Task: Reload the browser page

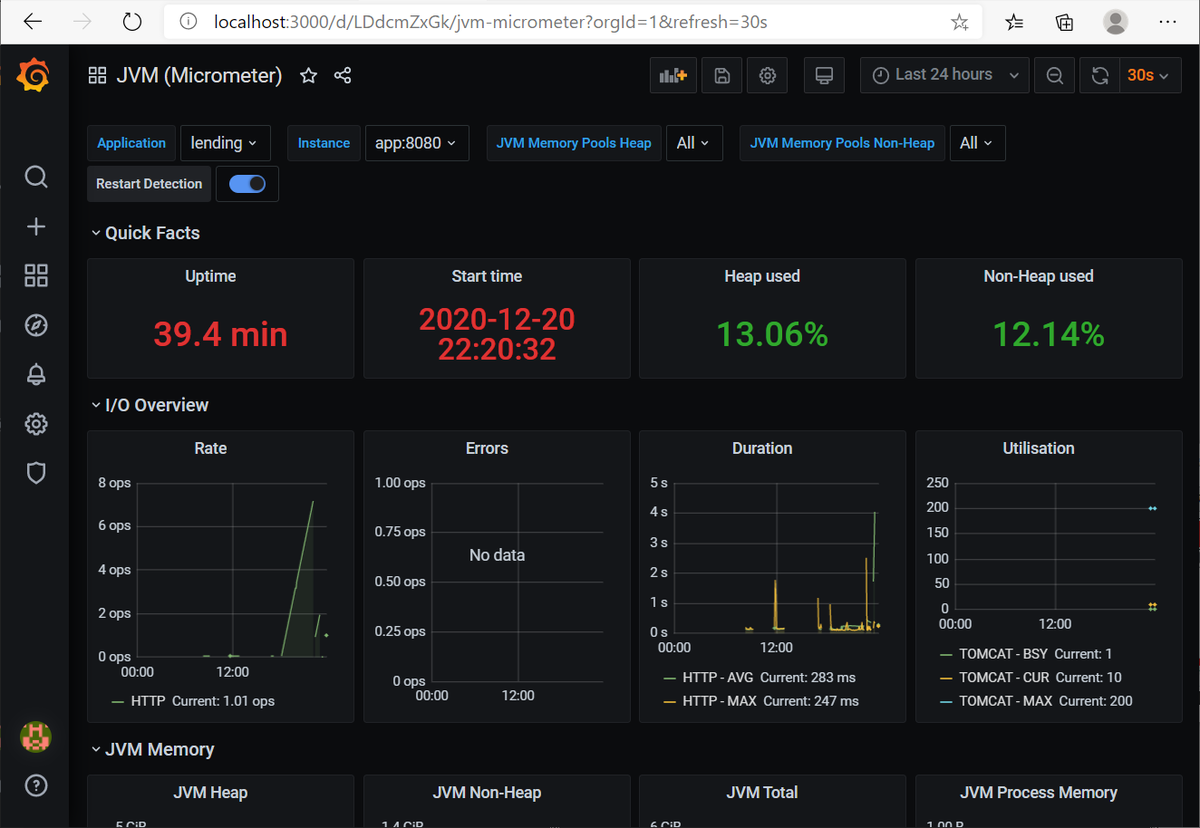Action: tap(132, 21)
